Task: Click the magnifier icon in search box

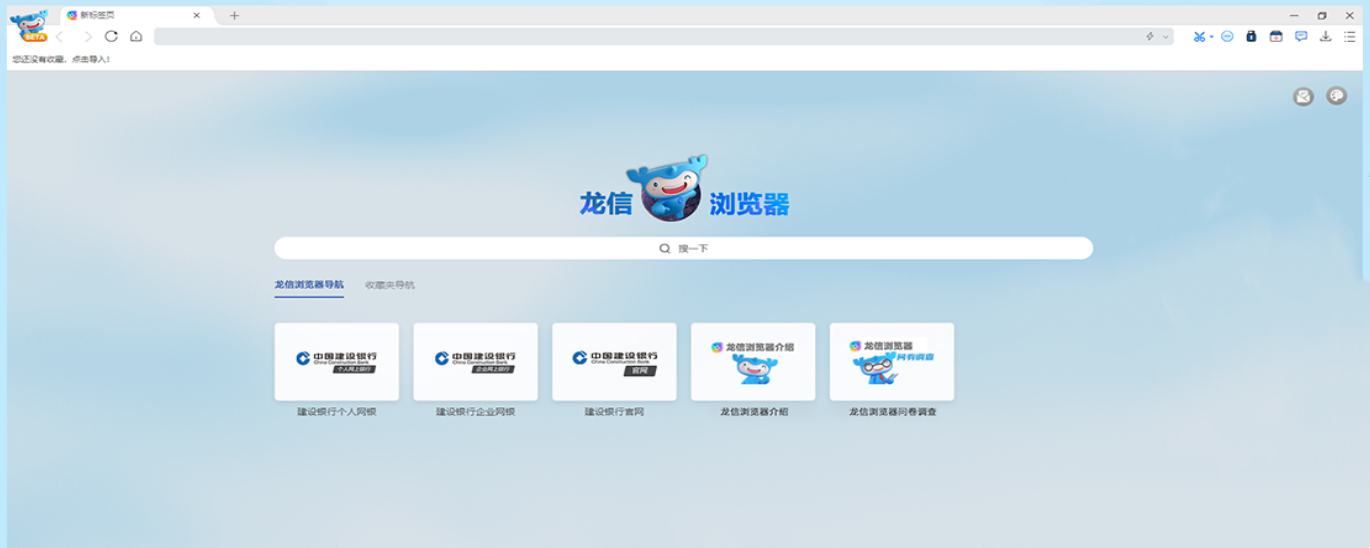Action: click(x=665, y=248)
